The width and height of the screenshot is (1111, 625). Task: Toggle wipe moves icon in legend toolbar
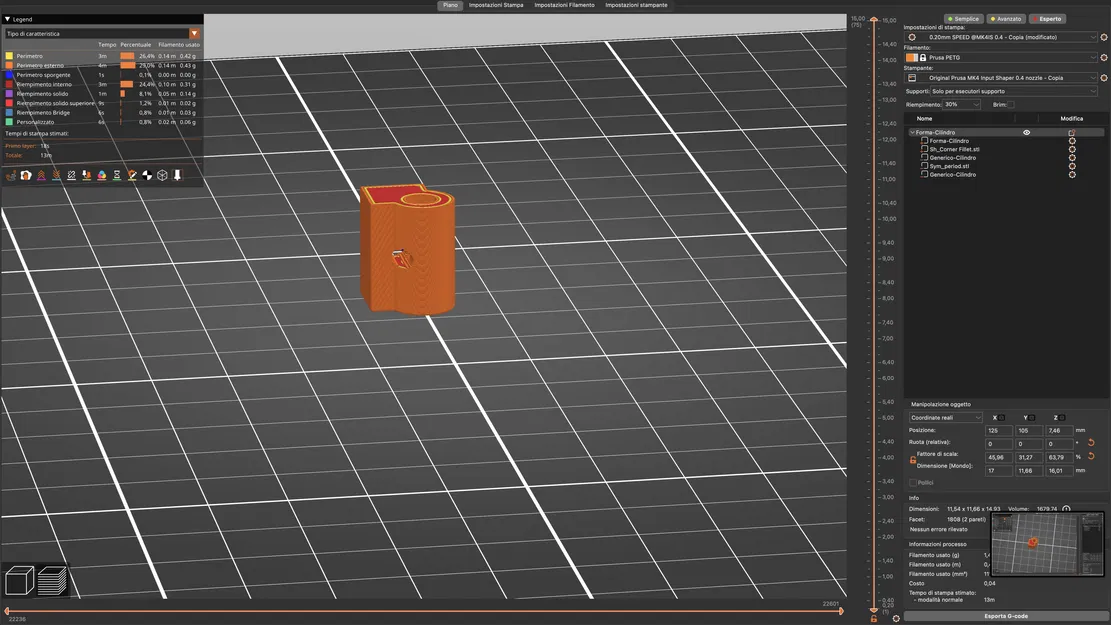(x=26, y=175)
